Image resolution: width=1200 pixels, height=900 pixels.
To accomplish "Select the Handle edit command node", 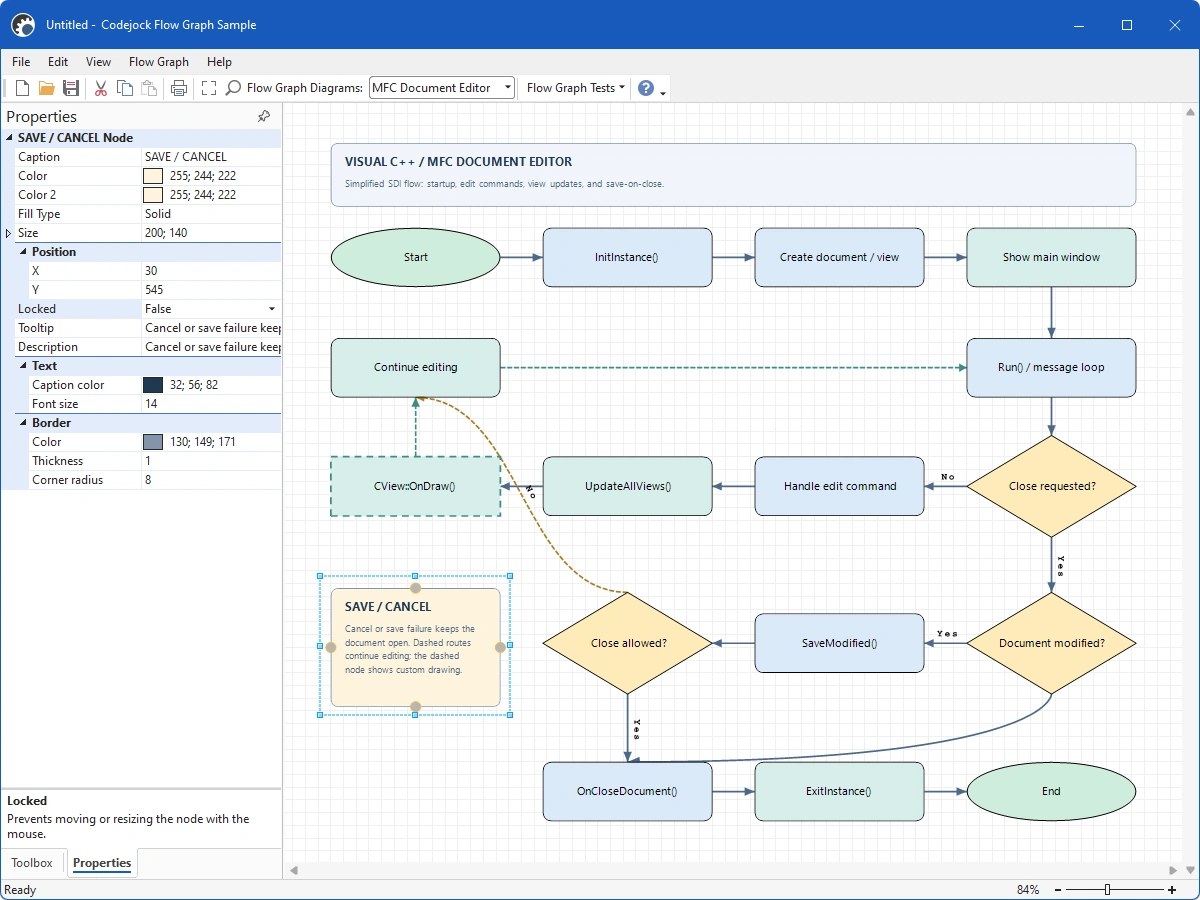I will tap(839, 486).
